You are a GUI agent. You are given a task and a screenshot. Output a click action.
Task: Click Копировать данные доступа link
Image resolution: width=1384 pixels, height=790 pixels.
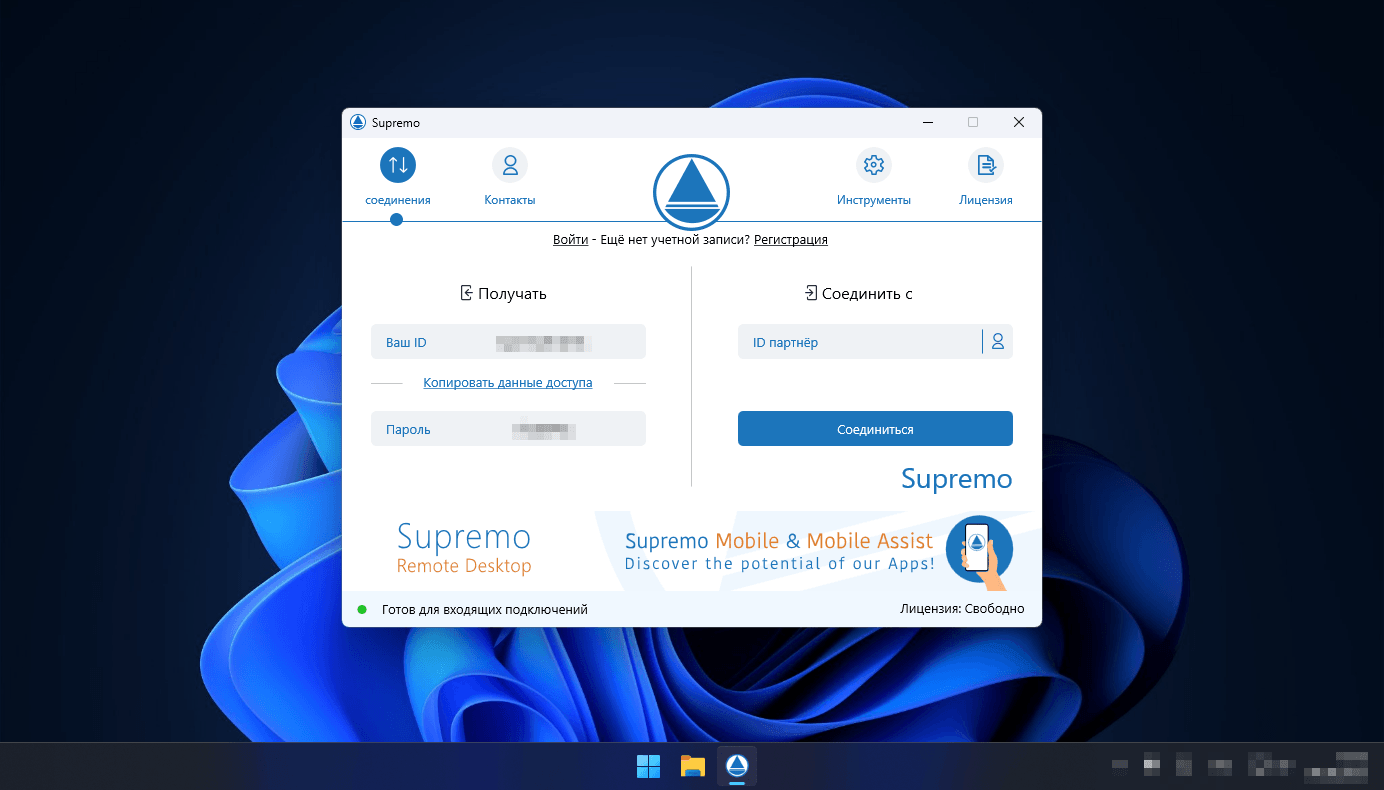click(508, 383)
